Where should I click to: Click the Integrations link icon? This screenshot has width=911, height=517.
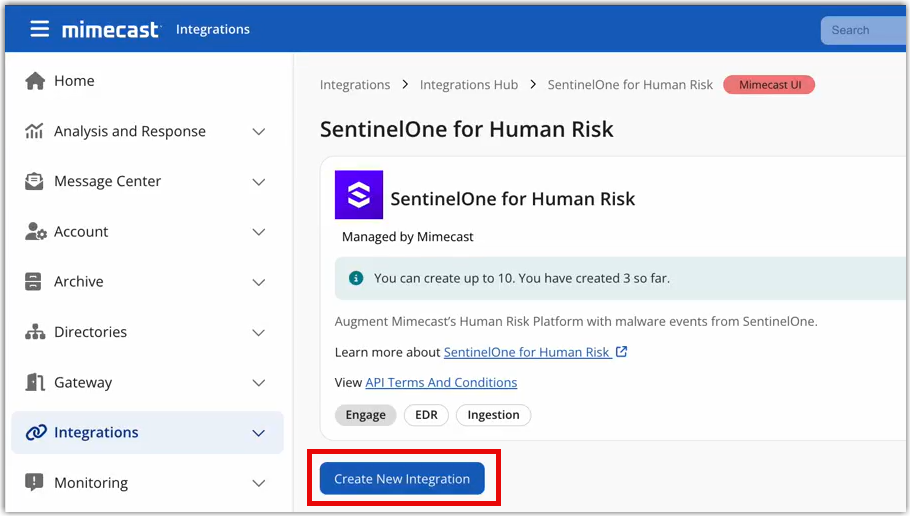[36, 432]
